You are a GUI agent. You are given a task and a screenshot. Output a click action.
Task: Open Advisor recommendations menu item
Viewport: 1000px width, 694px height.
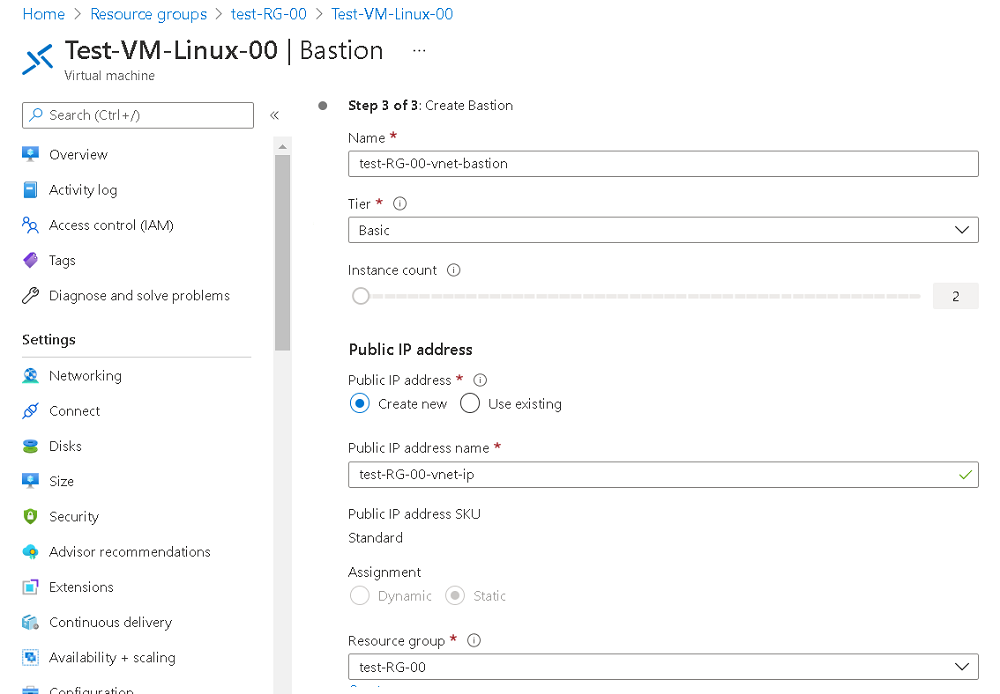coord(129,552)
